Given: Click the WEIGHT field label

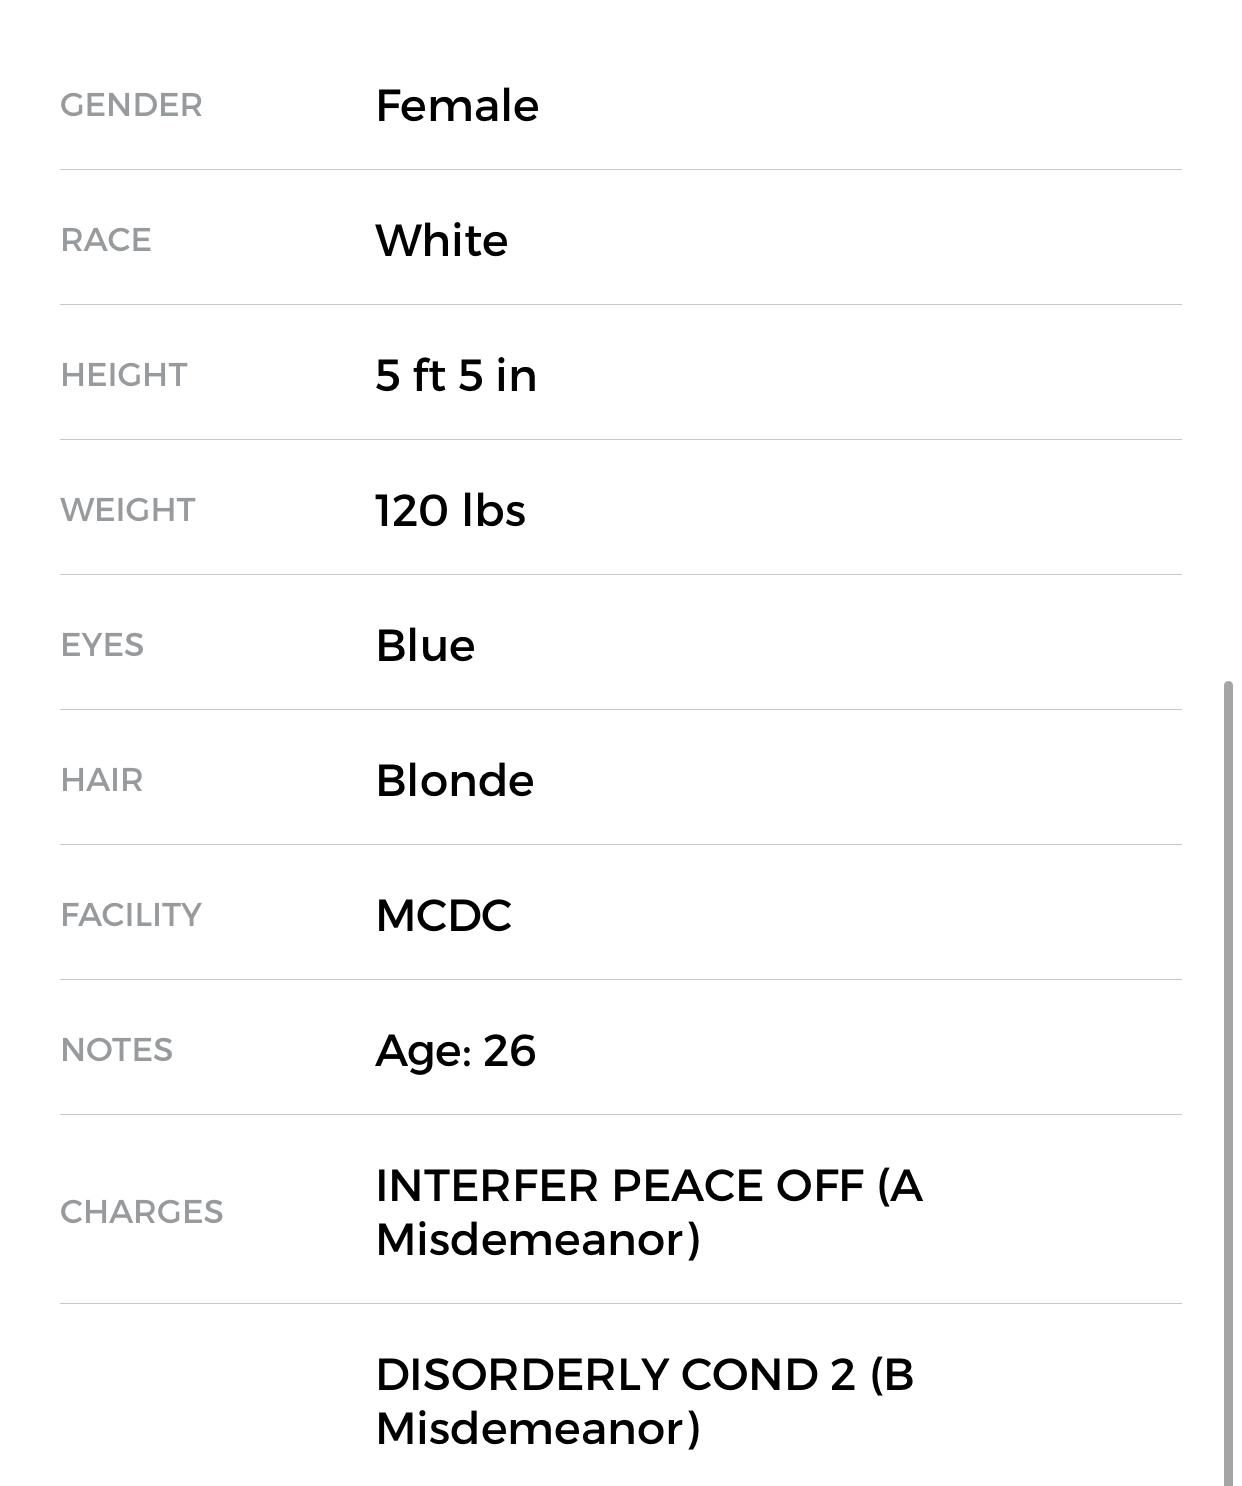Looking at the screenshot, I should 128,510.
